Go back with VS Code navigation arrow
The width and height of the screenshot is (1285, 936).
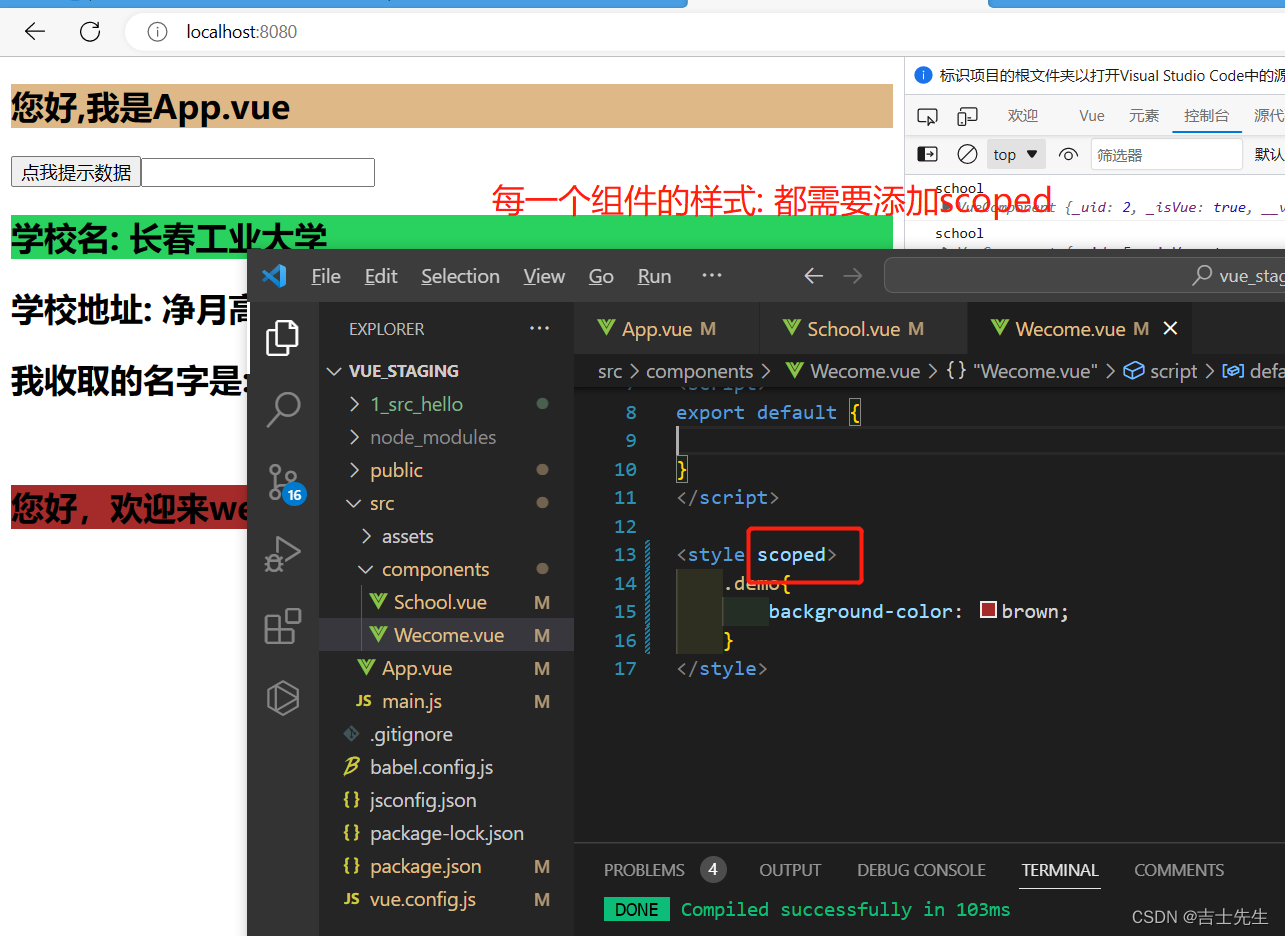(814, 276)
